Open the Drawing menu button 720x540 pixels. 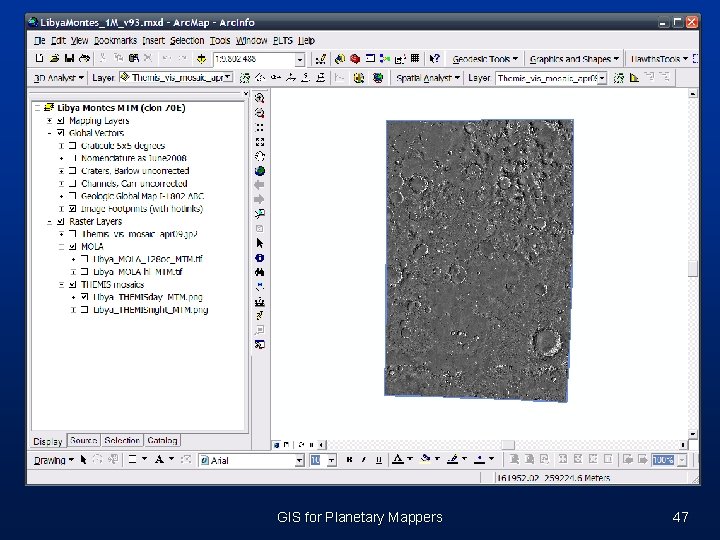click(54, 460)
